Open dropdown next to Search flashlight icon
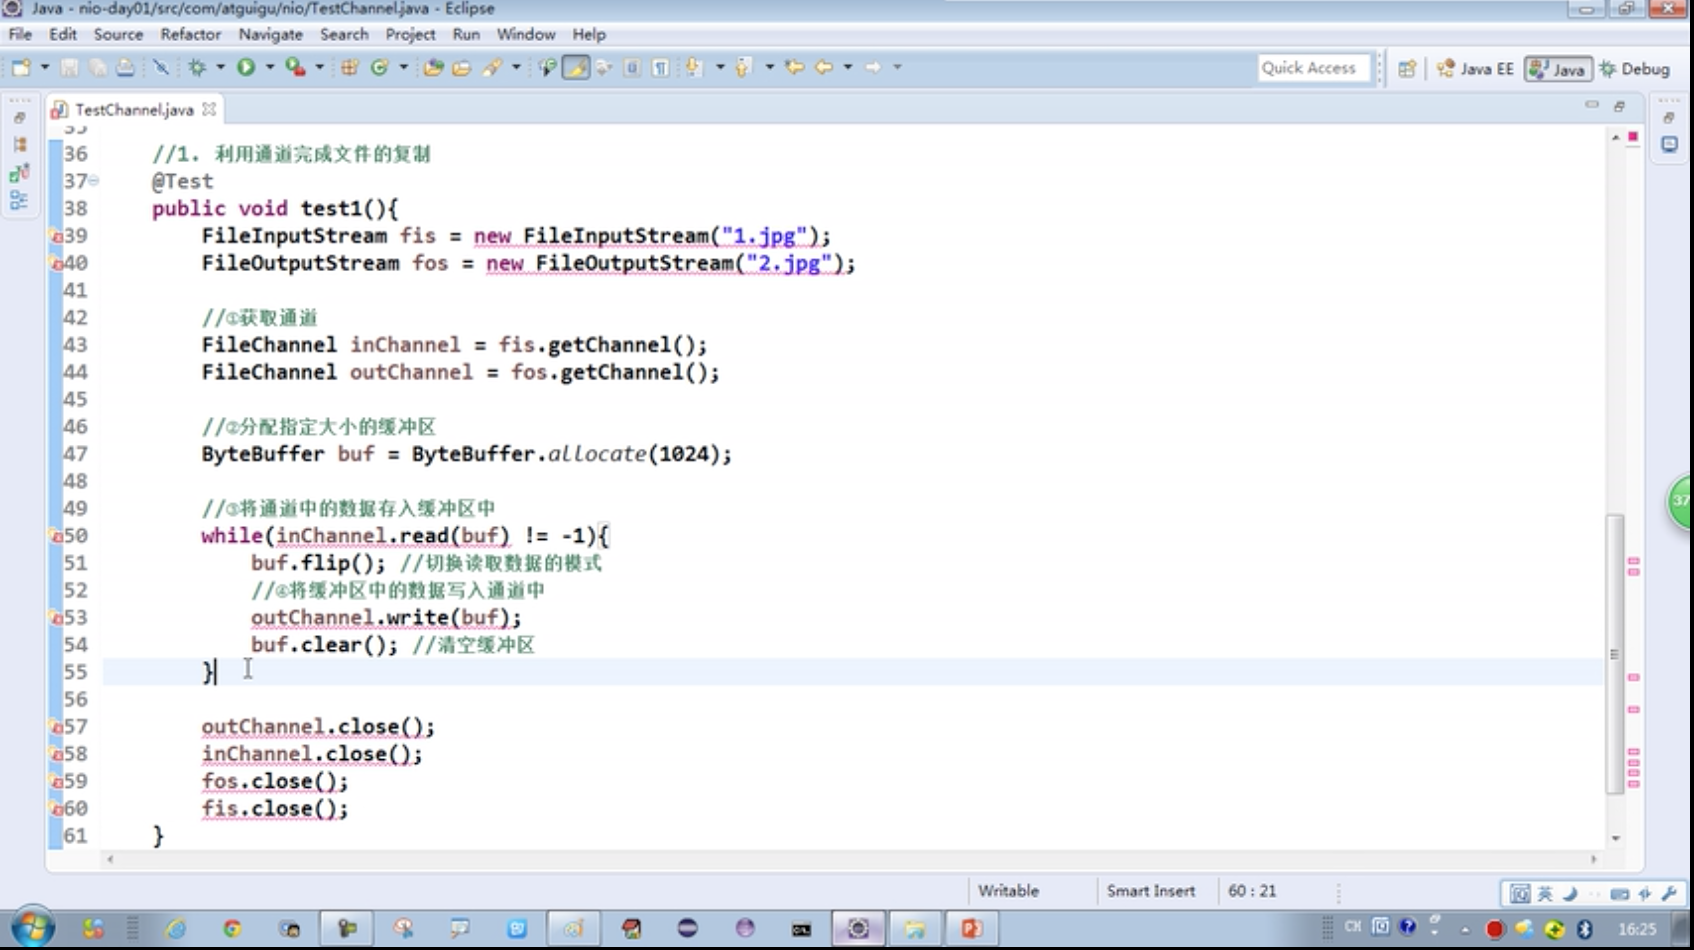Screen dimensions: 1694x950 [x=516, y=67]
